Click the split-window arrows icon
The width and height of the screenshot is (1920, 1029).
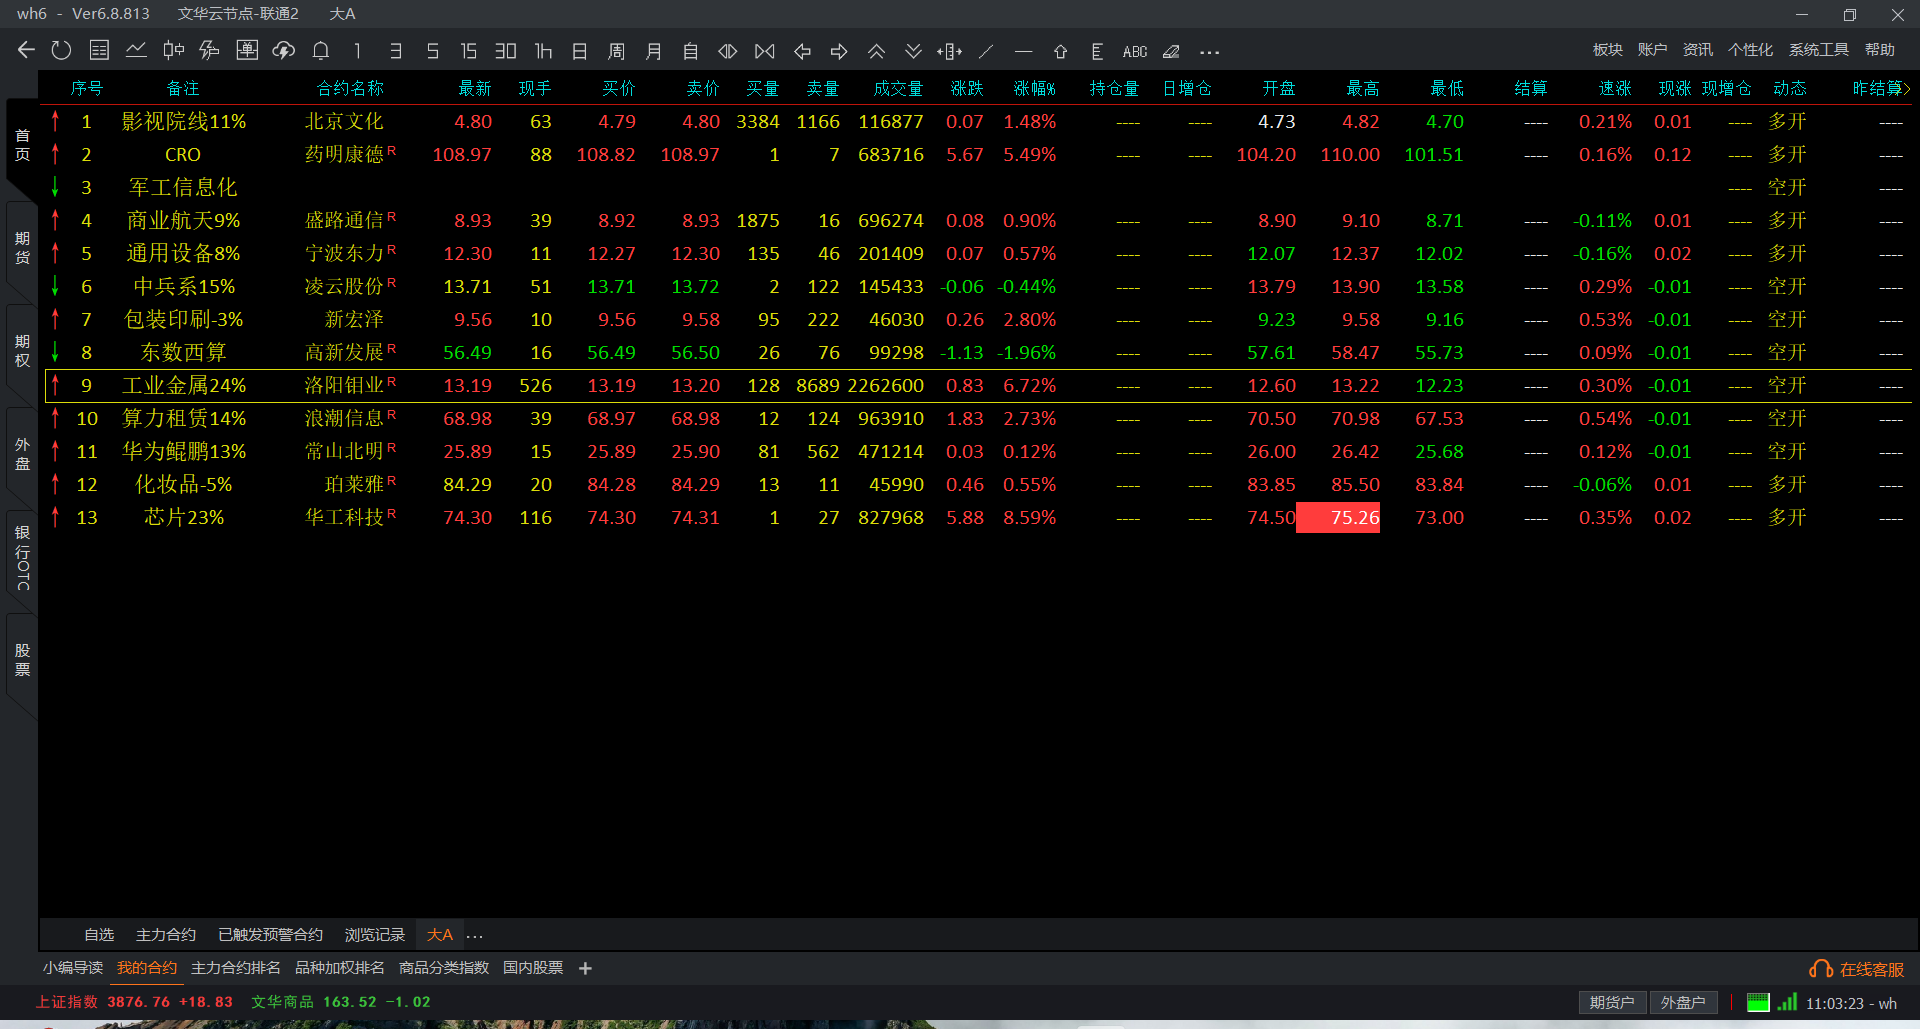pos(950,51)
